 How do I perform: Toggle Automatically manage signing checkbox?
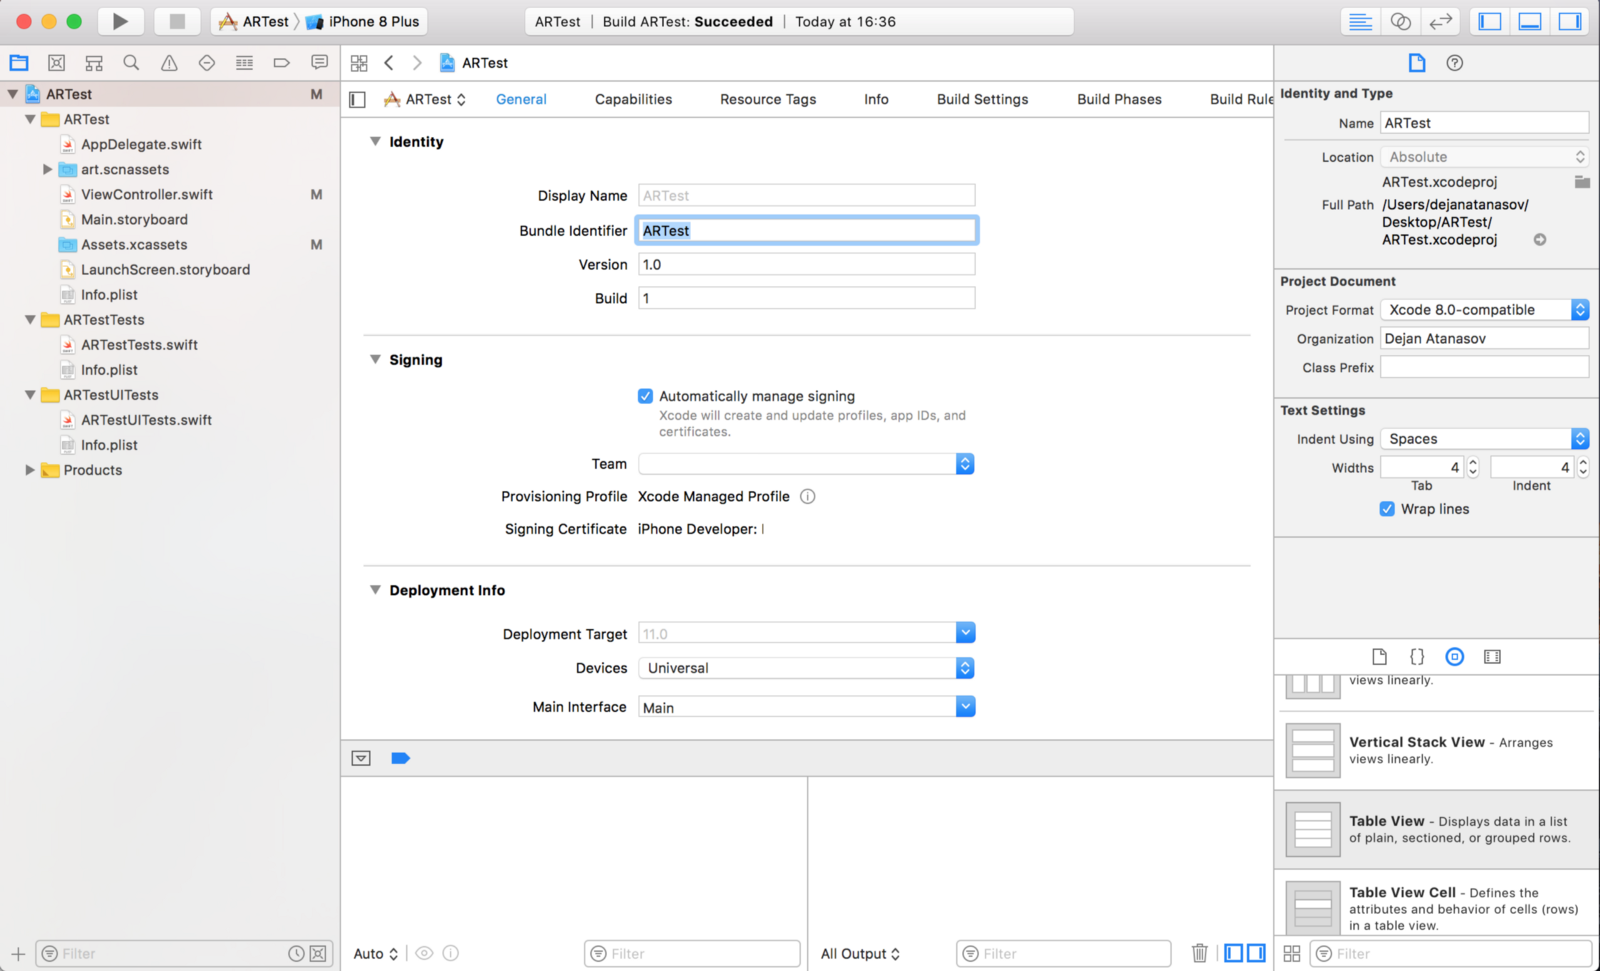click(646, 396)
